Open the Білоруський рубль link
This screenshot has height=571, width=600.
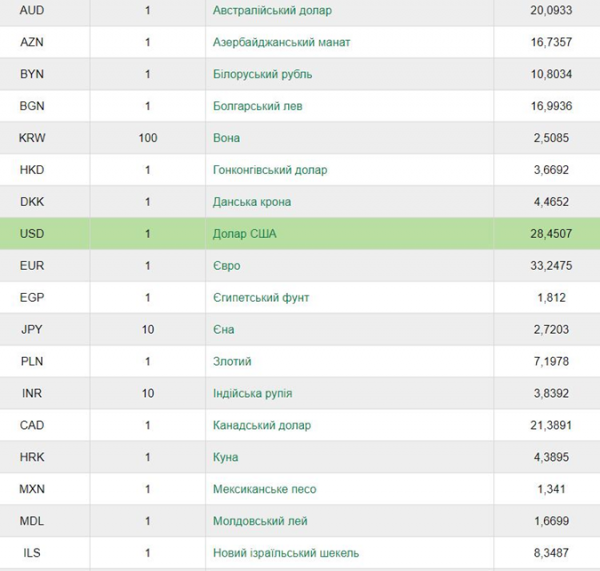coord(262,74)
